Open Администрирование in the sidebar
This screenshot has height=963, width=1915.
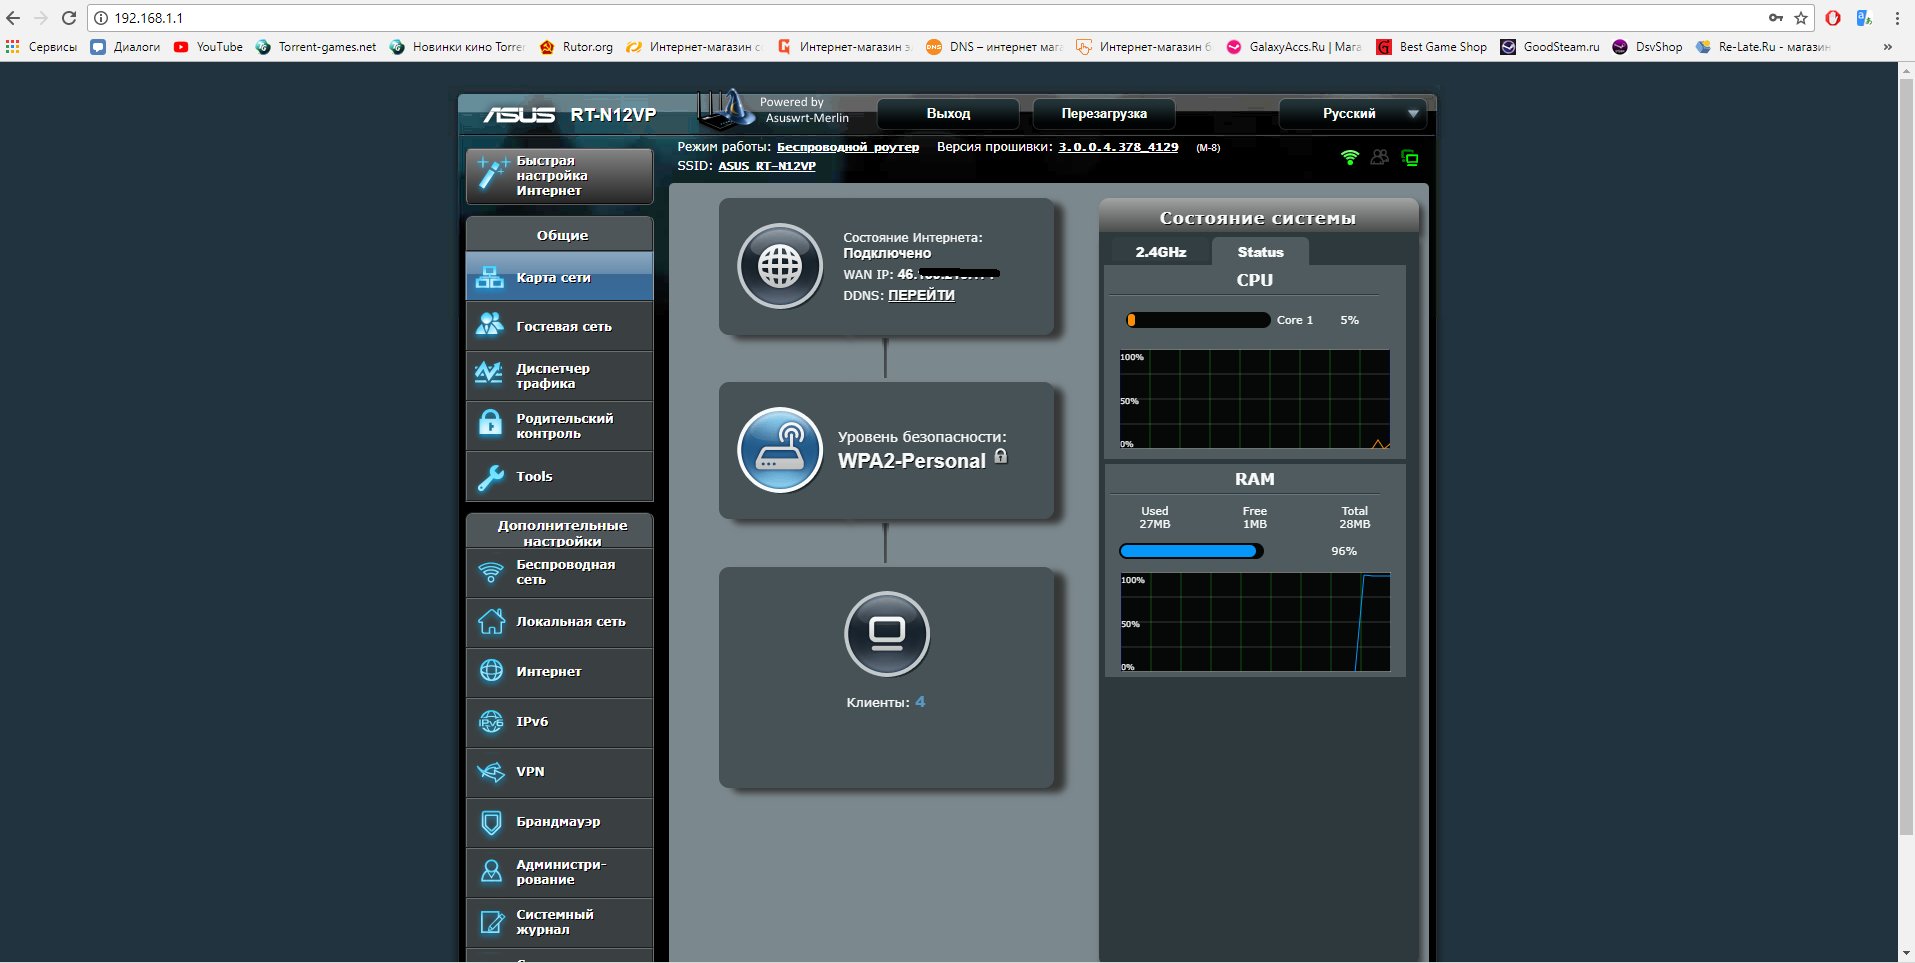tap(560, 872)
